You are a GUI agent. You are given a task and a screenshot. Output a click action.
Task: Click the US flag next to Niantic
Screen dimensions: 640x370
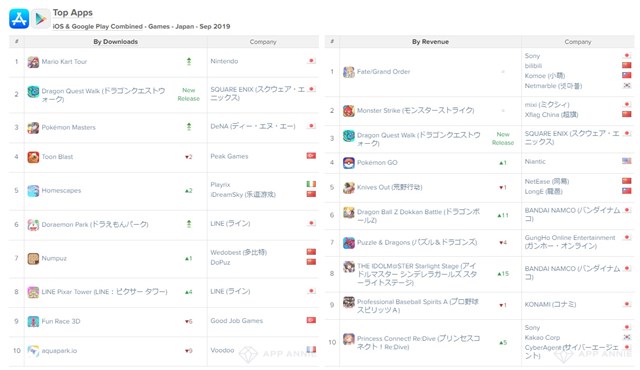627,161
